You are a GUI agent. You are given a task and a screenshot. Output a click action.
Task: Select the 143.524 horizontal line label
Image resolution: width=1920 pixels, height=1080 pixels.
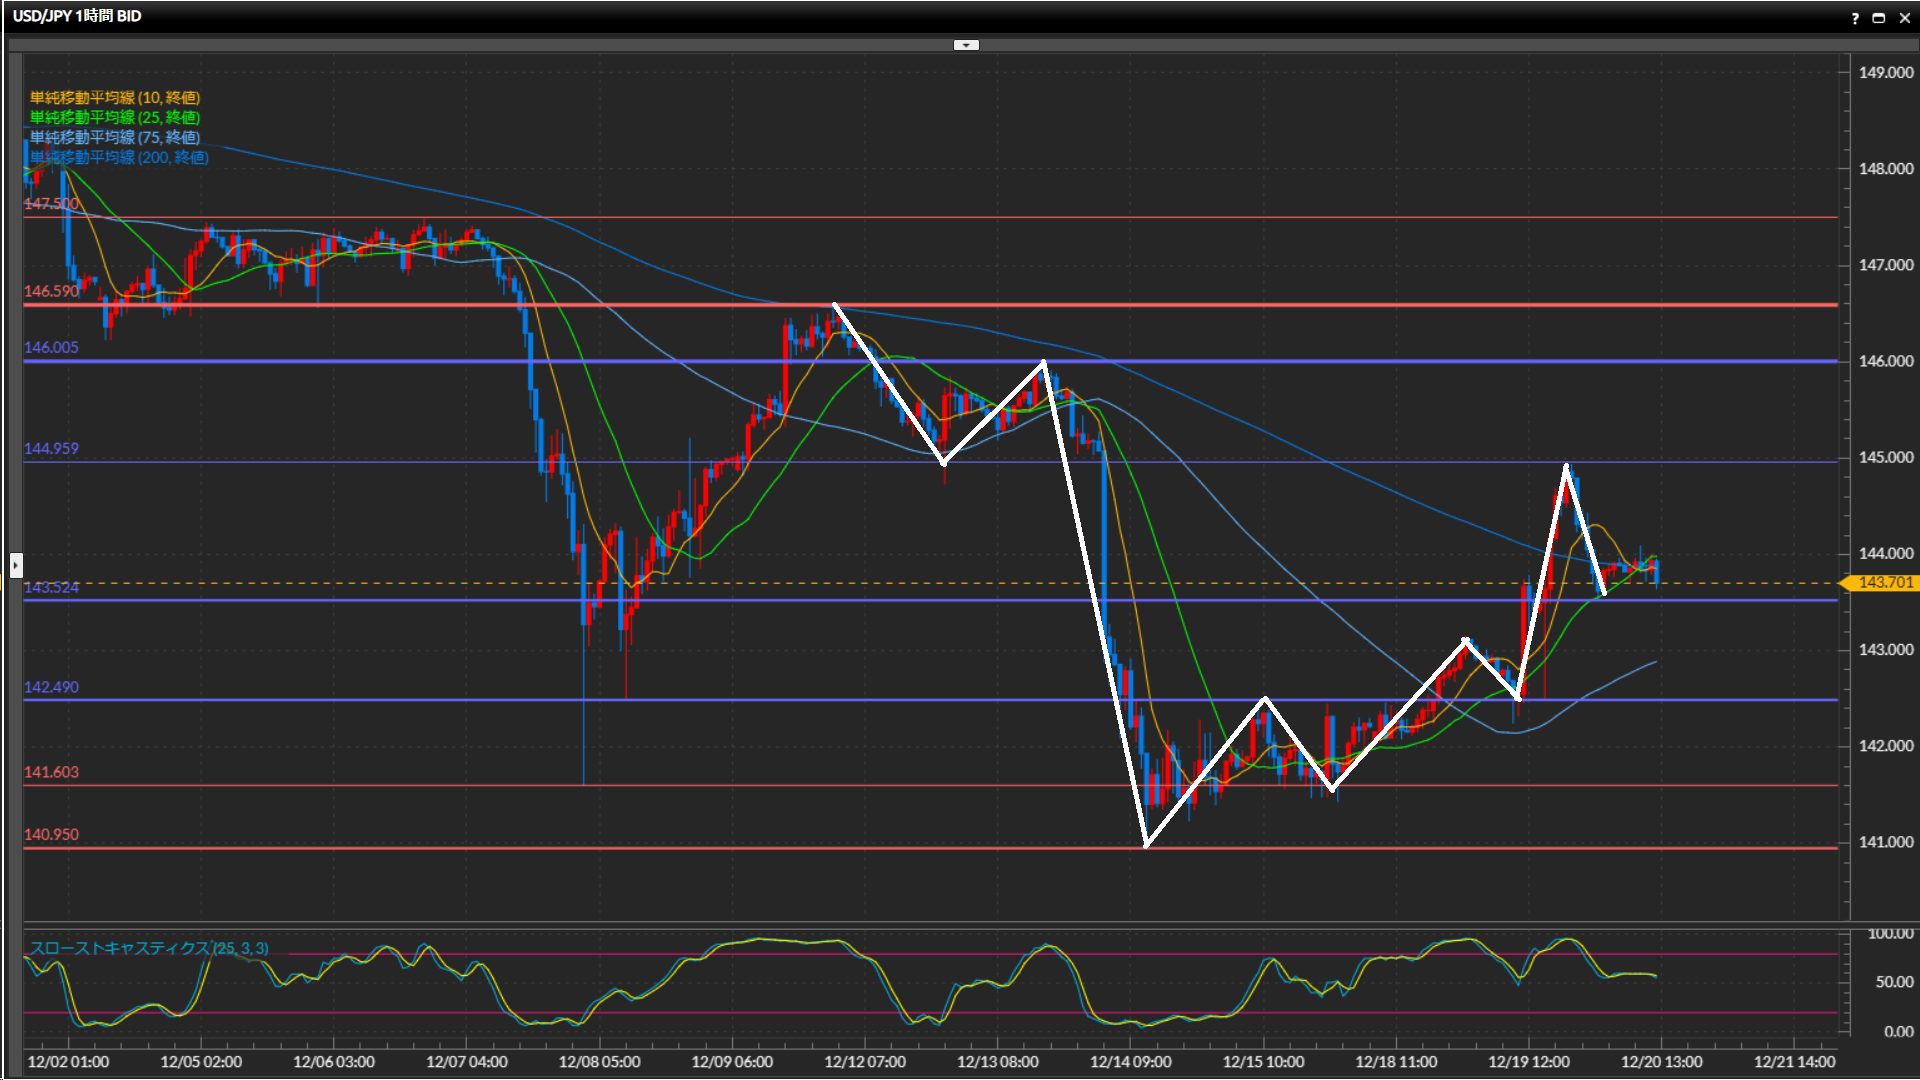pyautogui.click(x=51, y=587)
